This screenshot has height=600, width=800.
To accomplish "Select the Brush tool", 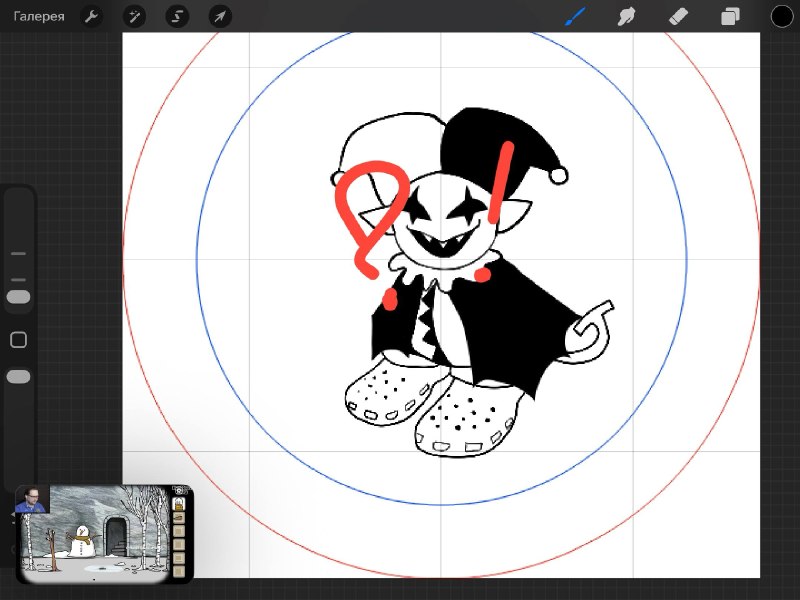I will click(576, 16).
